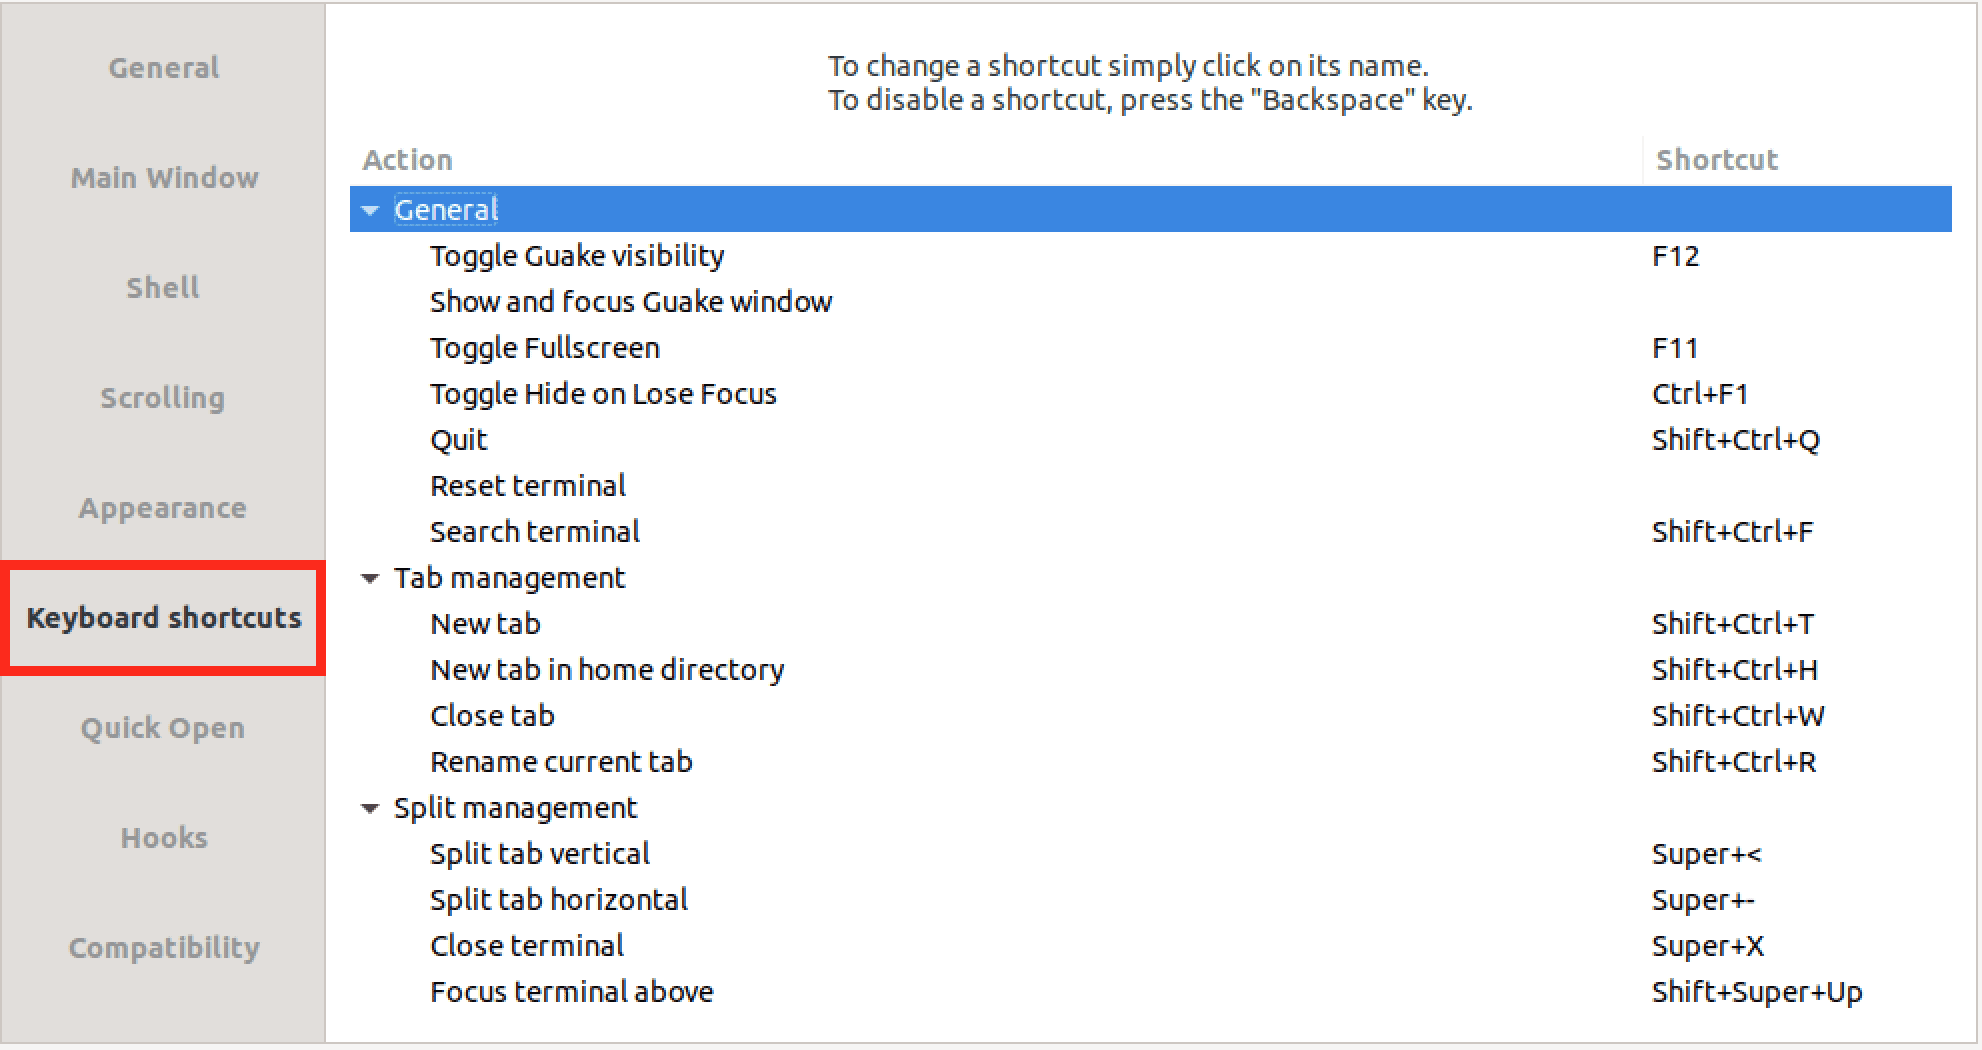
Task: Click the F11 shortcut for Toggle Fullscreen
Action: point(1676,347)
